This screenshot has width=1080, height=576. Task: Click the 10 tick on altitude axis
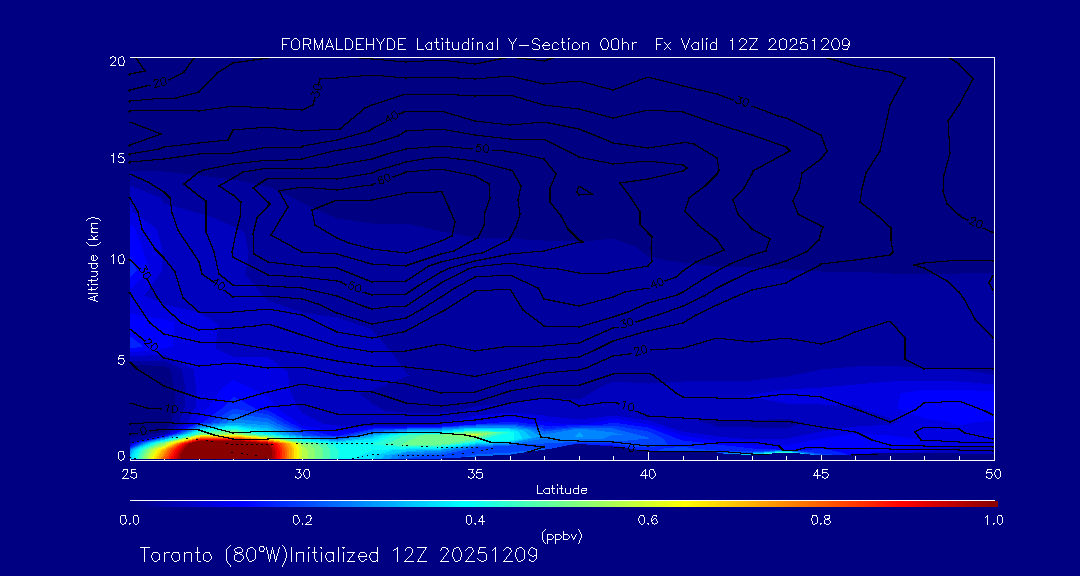point(116,259)
